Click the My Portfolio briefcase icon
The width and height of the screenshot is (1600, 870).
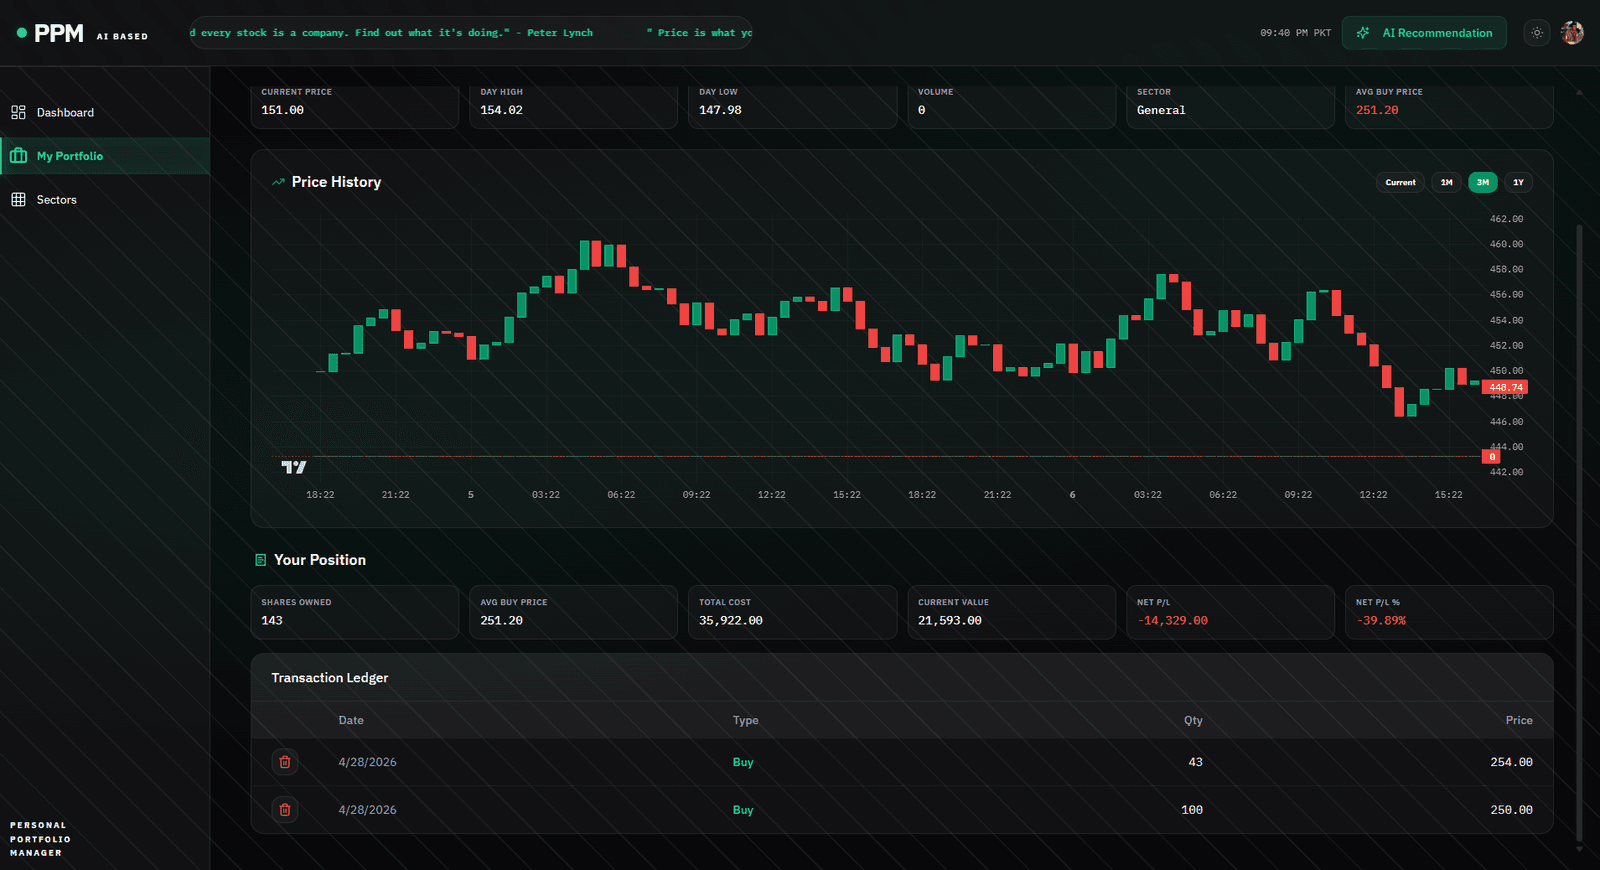coord(18,156)
